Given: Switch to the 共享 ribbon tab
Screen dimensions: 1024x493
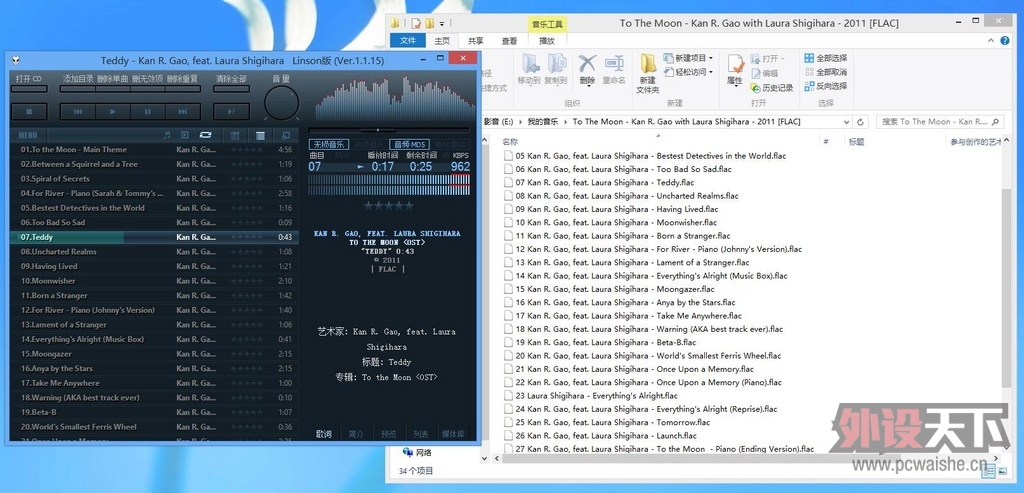Looking at the screenshot, I should pos(476,40).
